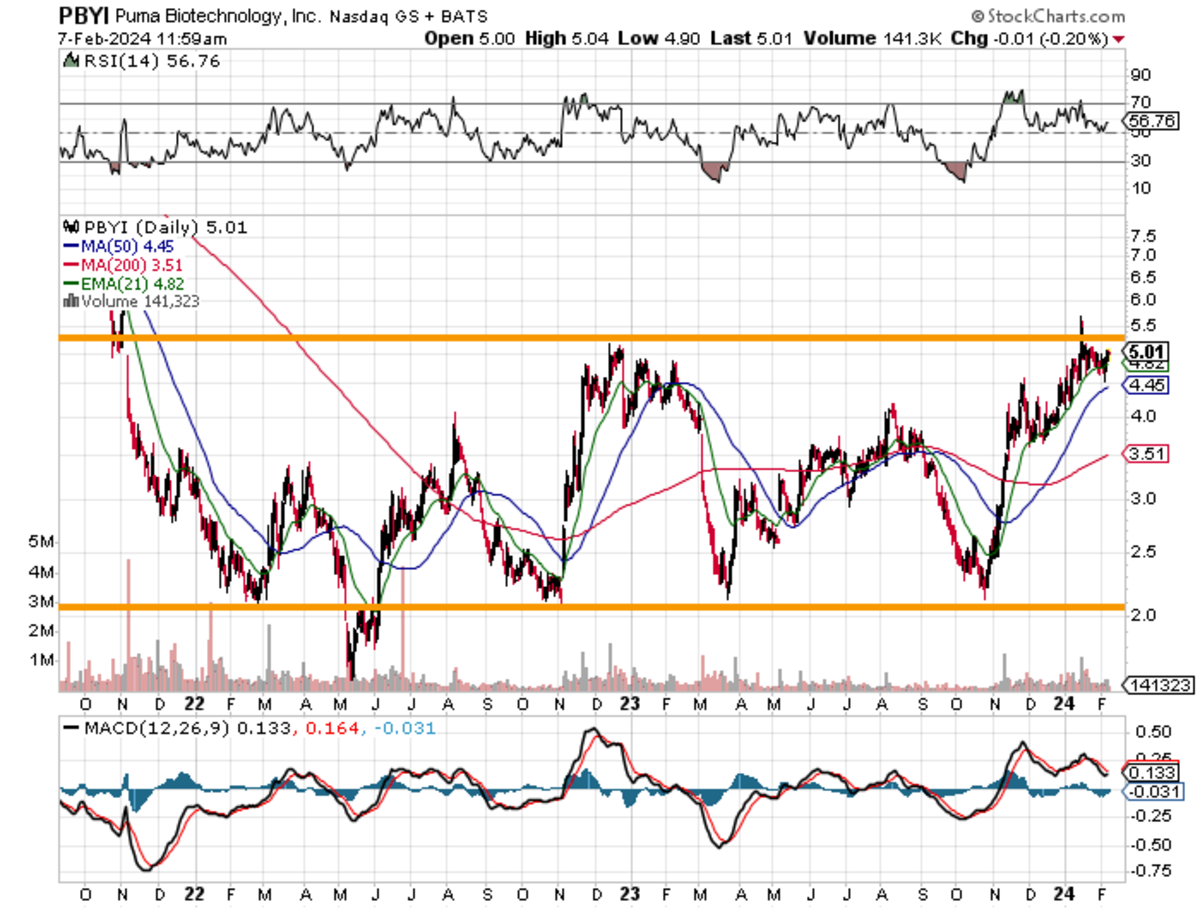The width and height of the screenshot is (1200, 909).
Task: Click the Volume legend bar icon
Action: [68, 298]
